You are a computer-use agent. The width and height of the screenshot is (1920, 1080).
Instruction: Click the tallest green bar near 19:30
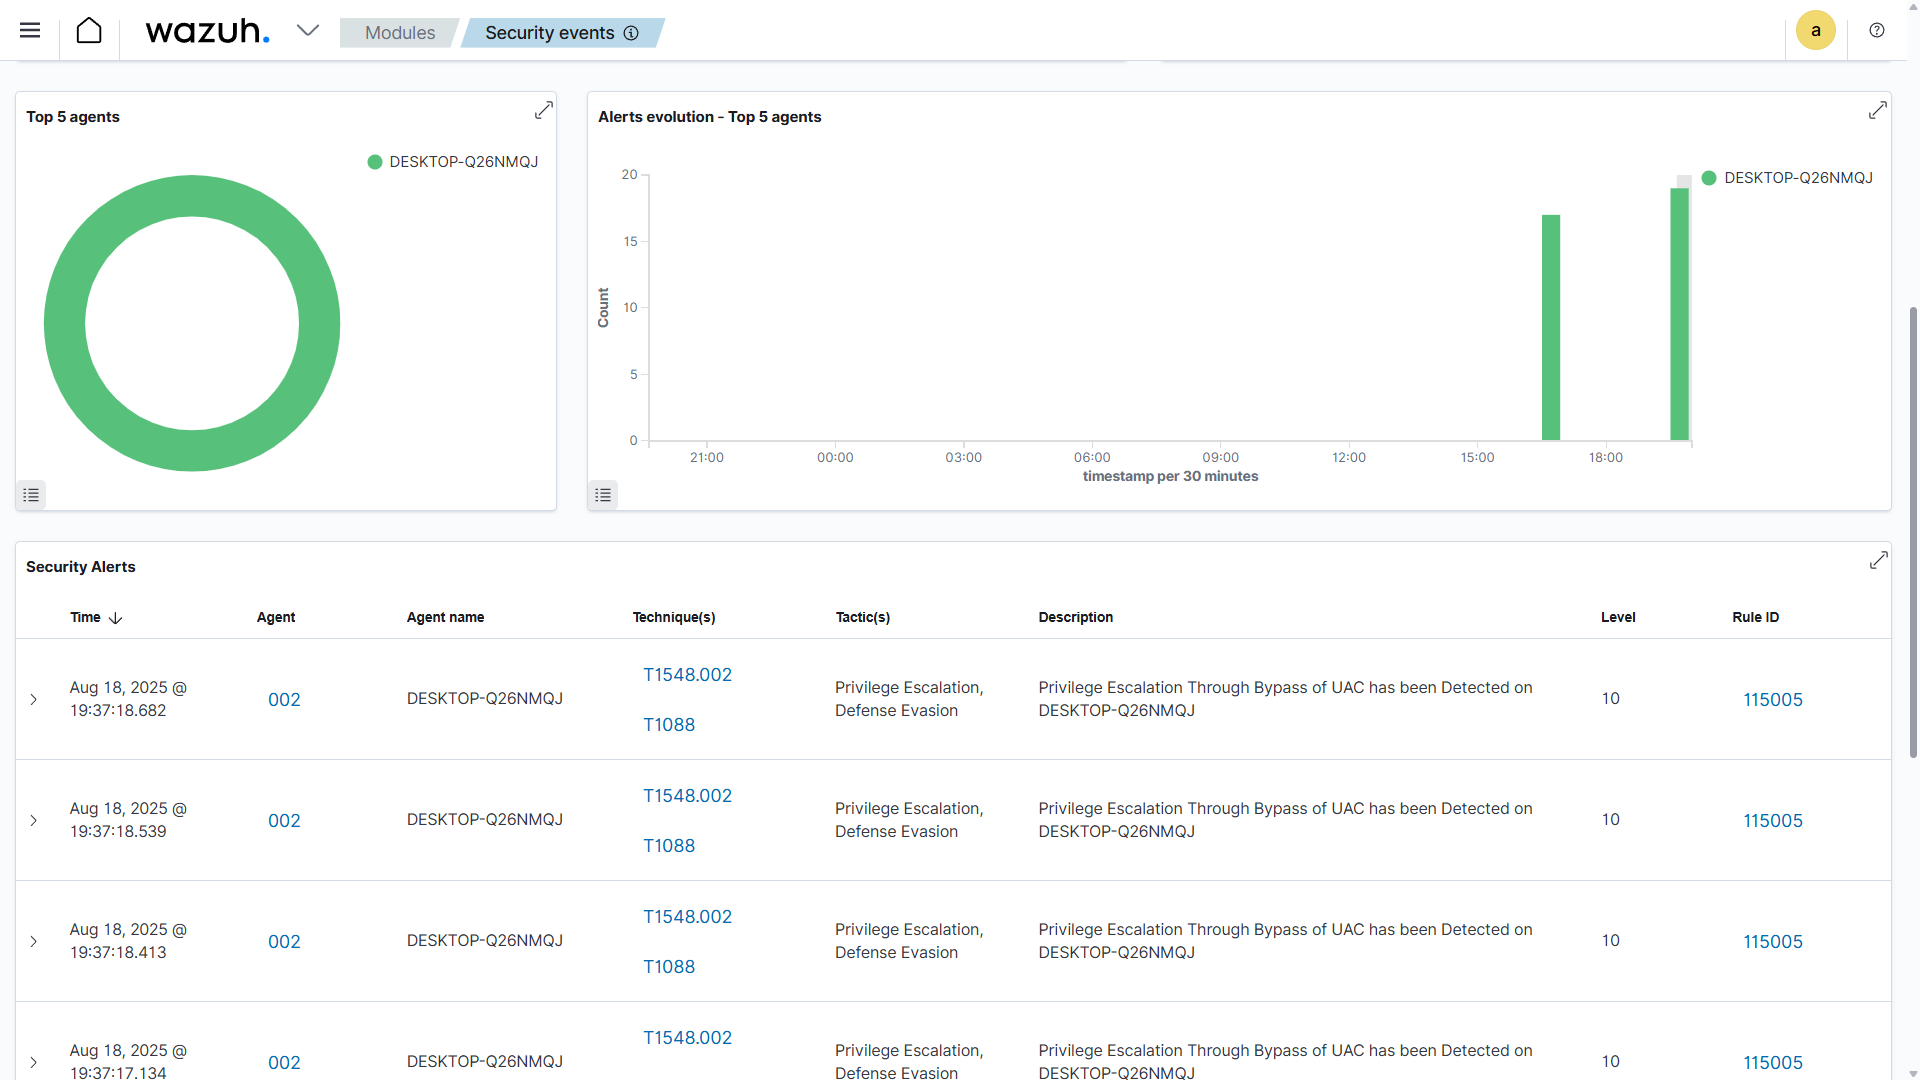(x=1680, y=314)
